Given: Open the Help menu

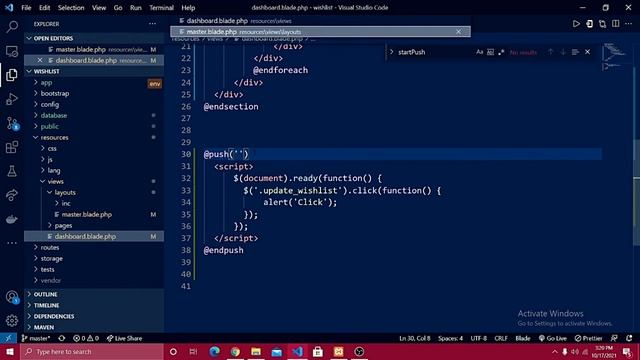Looking at the screenshot, I should click(188, 8).
